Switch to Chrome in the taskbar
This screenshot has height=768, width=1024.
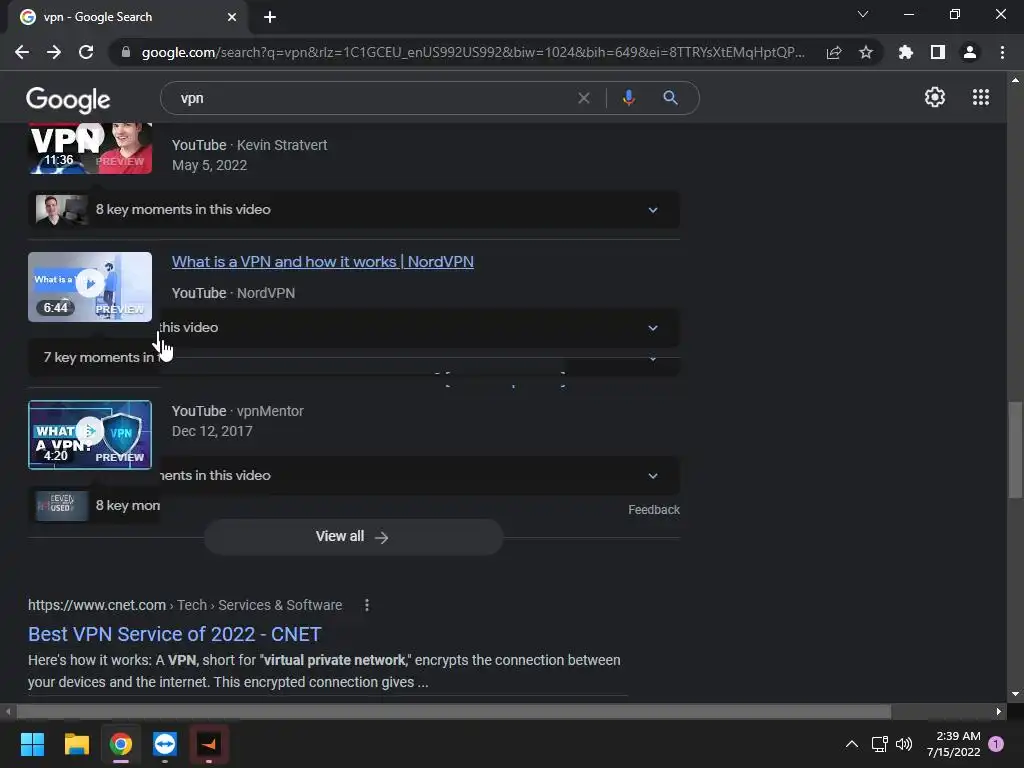coord(121,744)
